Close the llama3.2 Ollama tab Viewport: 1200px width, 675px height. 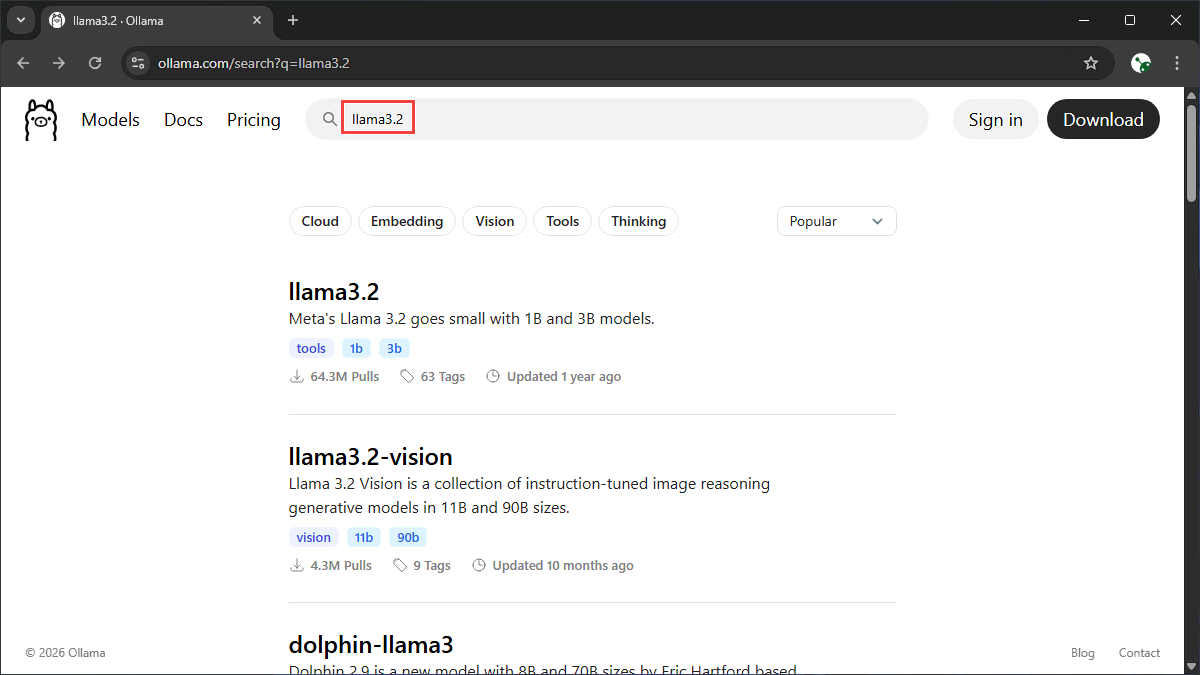click(257, 20)
